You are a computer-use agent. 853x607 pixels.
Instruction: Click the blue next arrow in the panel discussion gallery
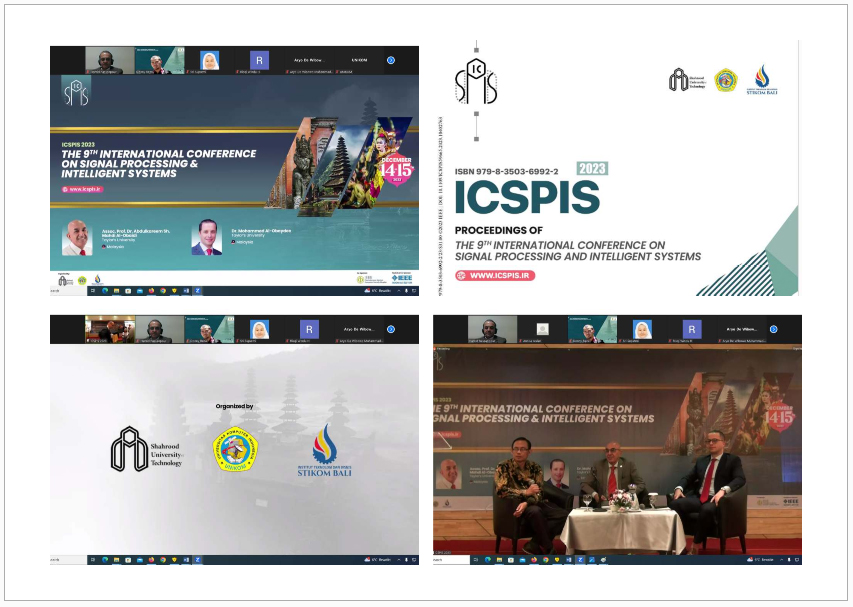[773, 329]
